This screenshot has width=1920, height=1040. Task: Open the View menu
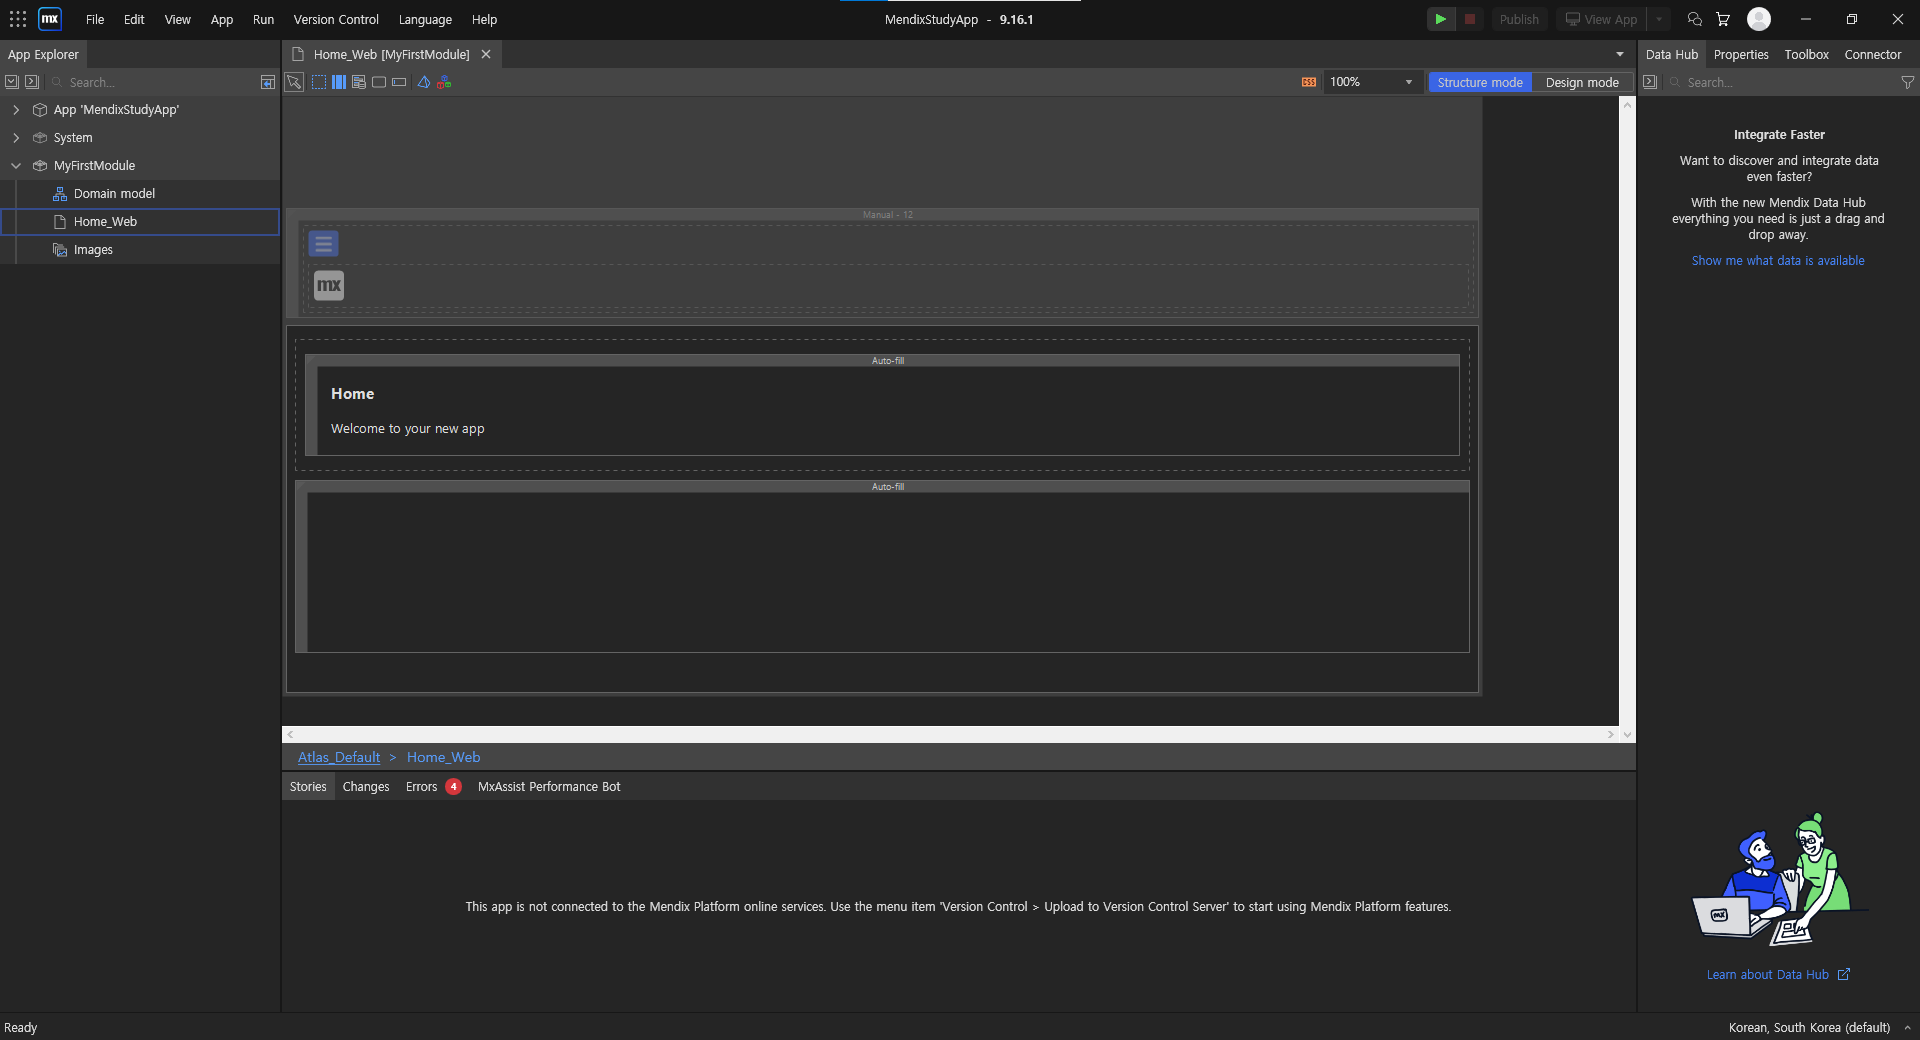pyautogui.click(x=178, y=19)
